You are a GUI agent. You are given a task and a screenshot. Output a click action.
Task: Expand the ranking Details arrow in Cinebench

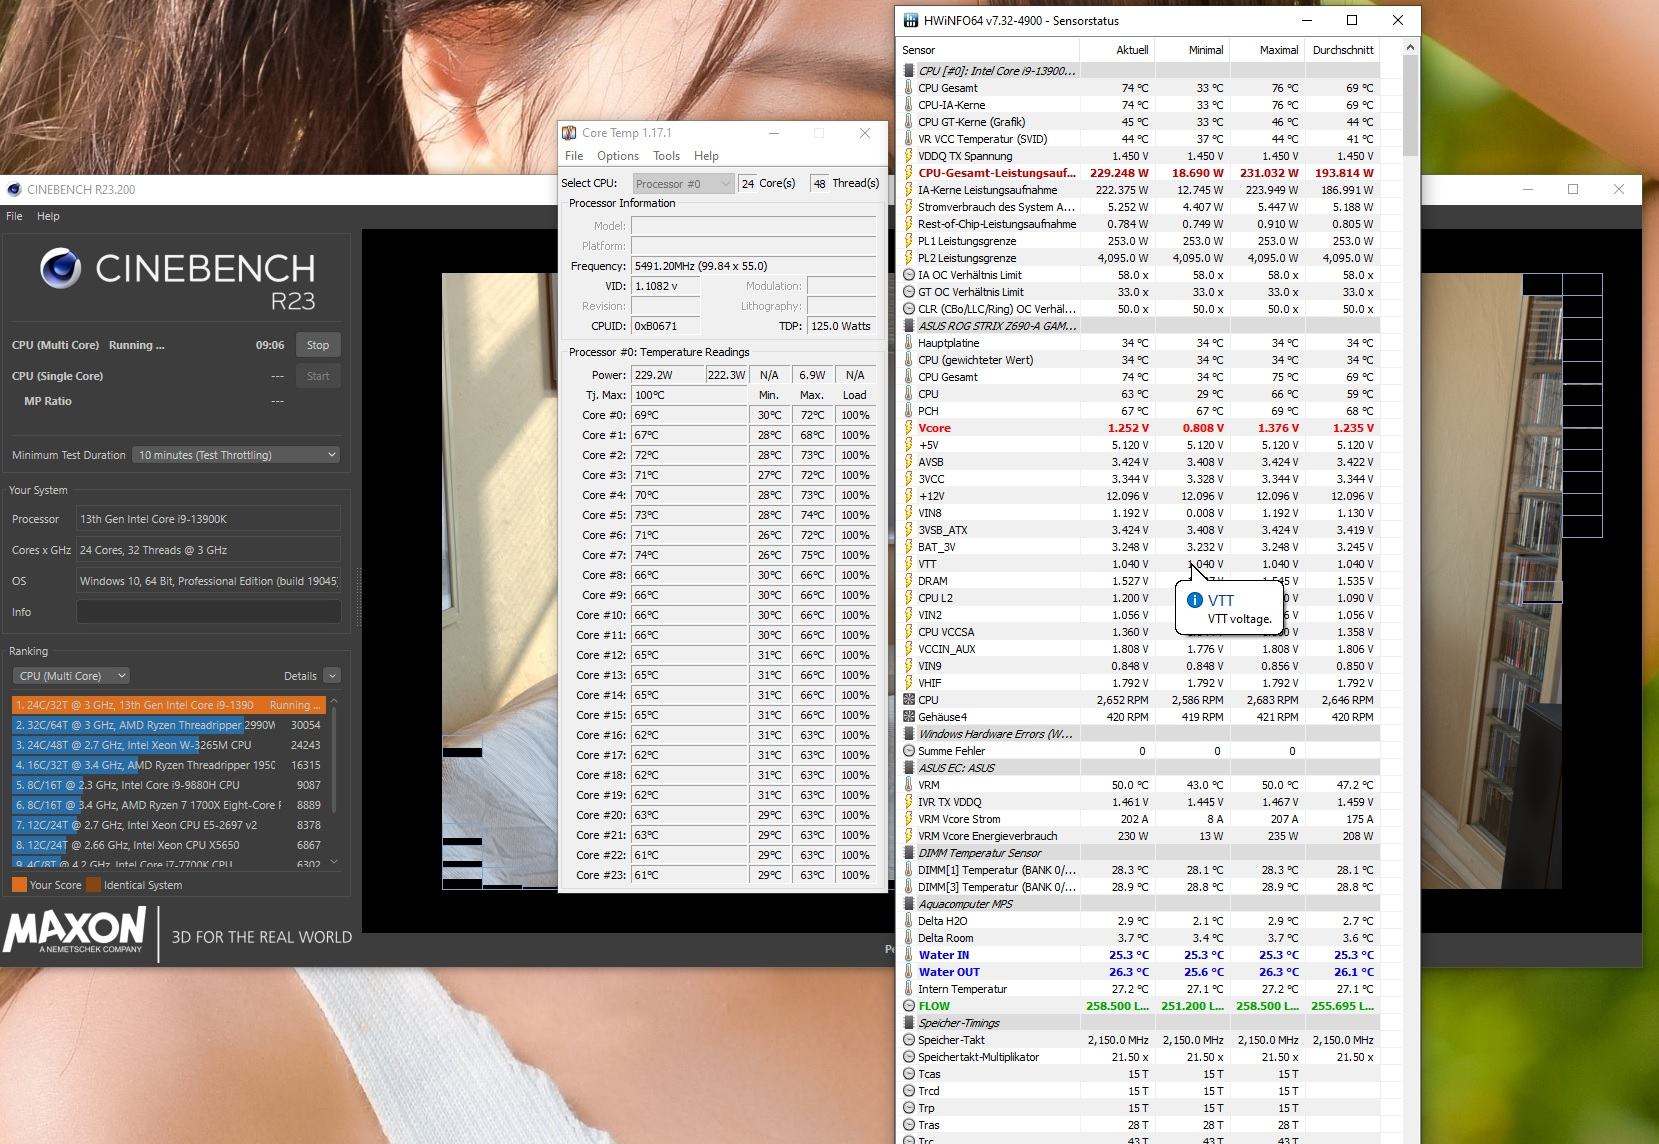[332, 676]
